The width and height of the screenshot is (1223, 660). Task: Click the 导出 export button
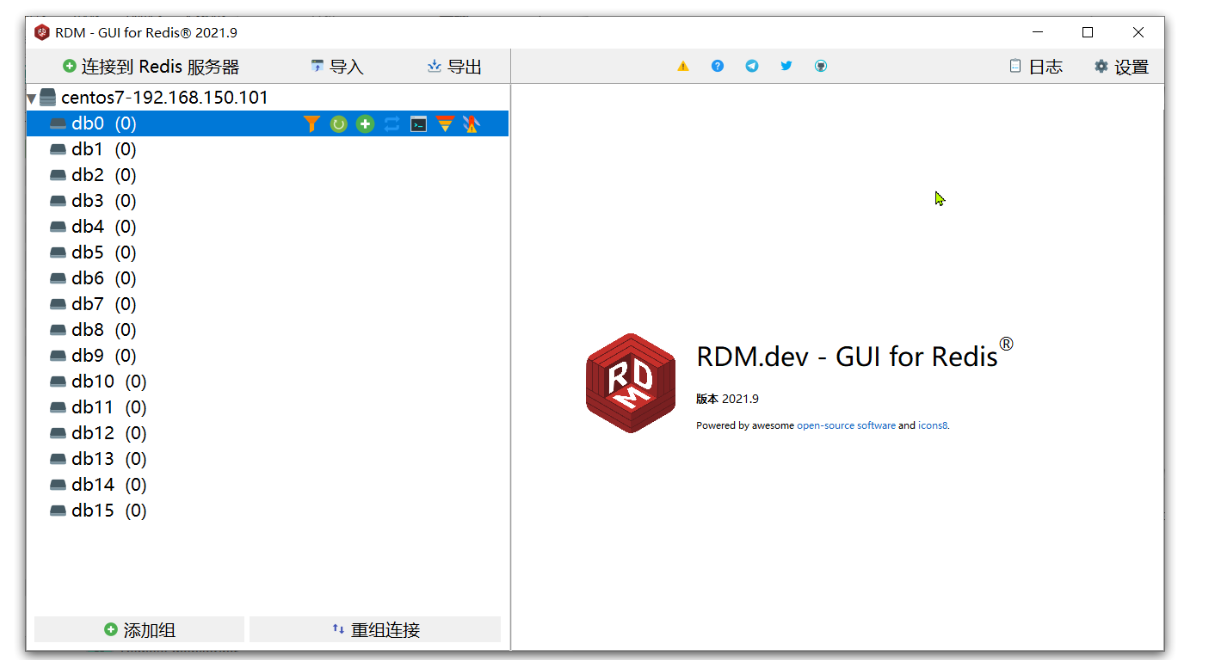[x=455, y=67]
